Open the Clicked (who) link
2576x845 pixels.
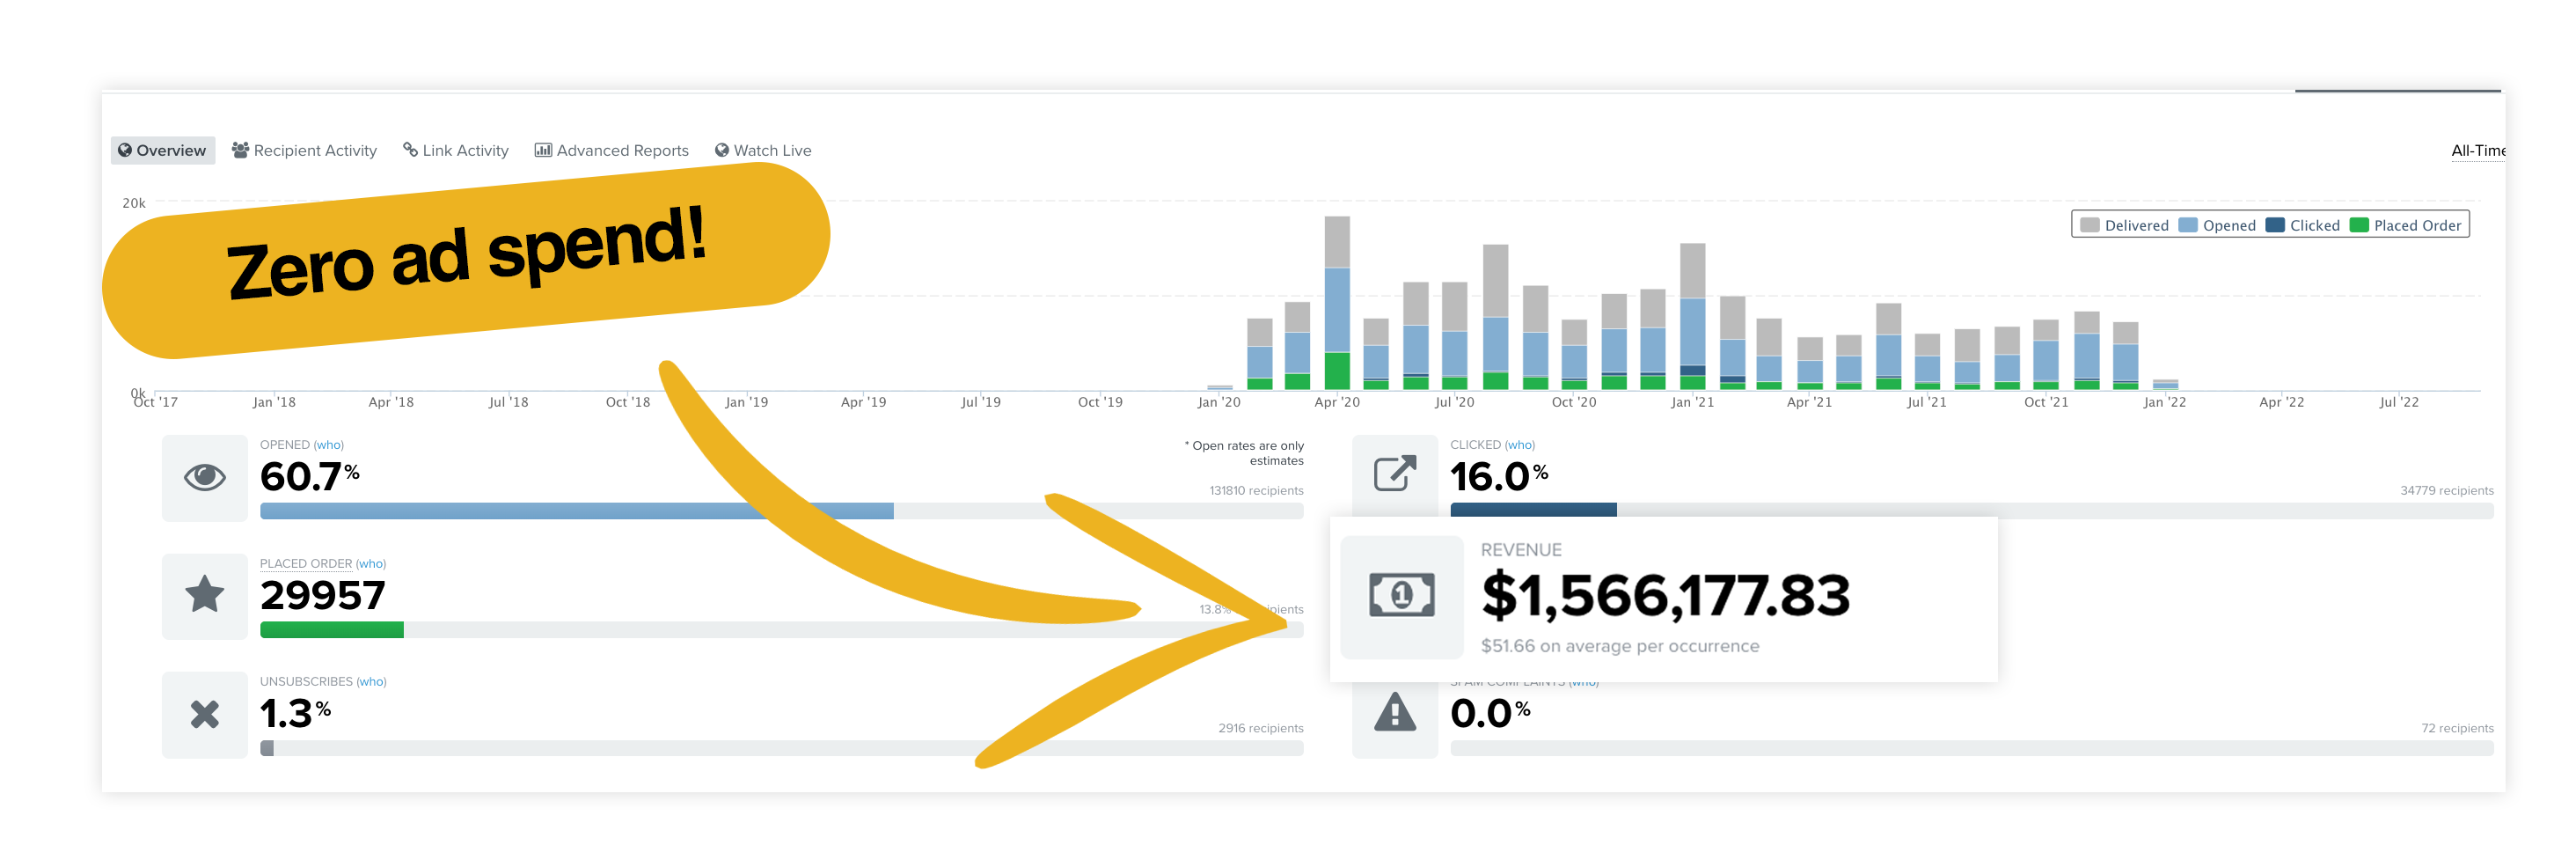pos(1520,445)
